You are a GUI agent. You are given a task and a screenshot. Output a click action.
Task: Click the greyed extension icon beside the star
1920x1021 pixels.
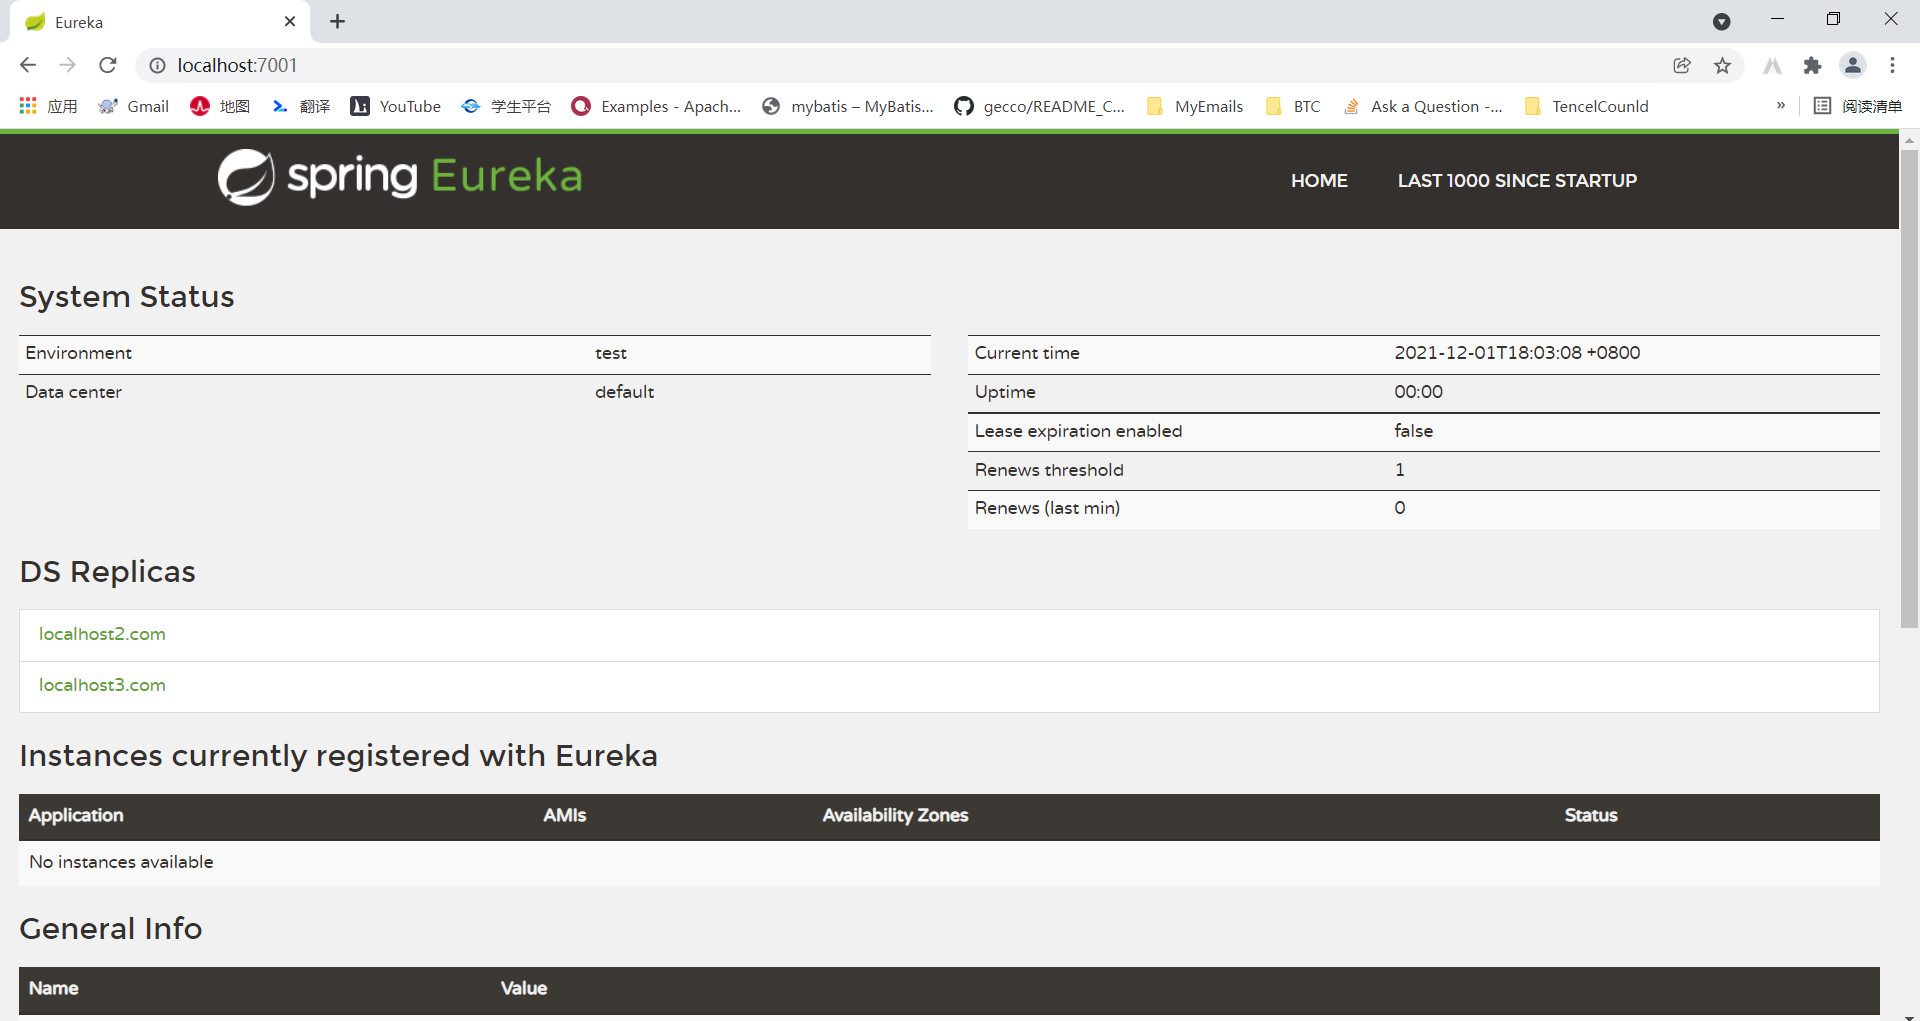(1772, 65)
